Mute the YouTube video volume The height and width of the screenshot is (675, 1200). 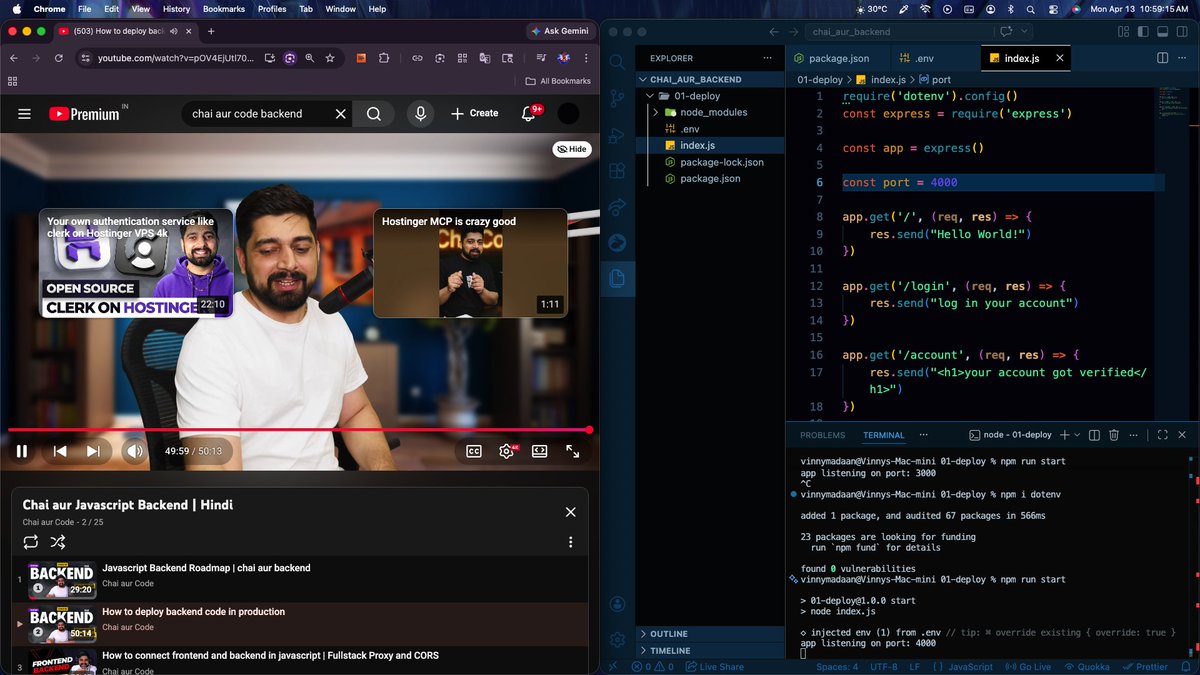(134, 451)
